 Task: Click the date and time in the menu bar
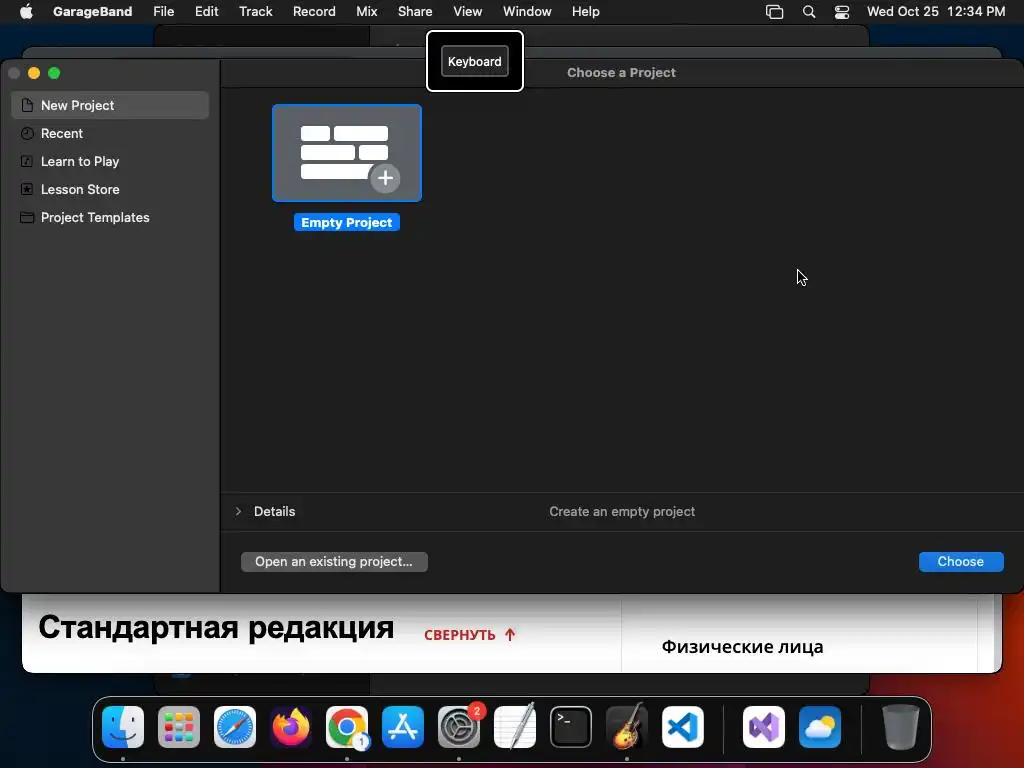pyautogui.click(x=936, y=12)
